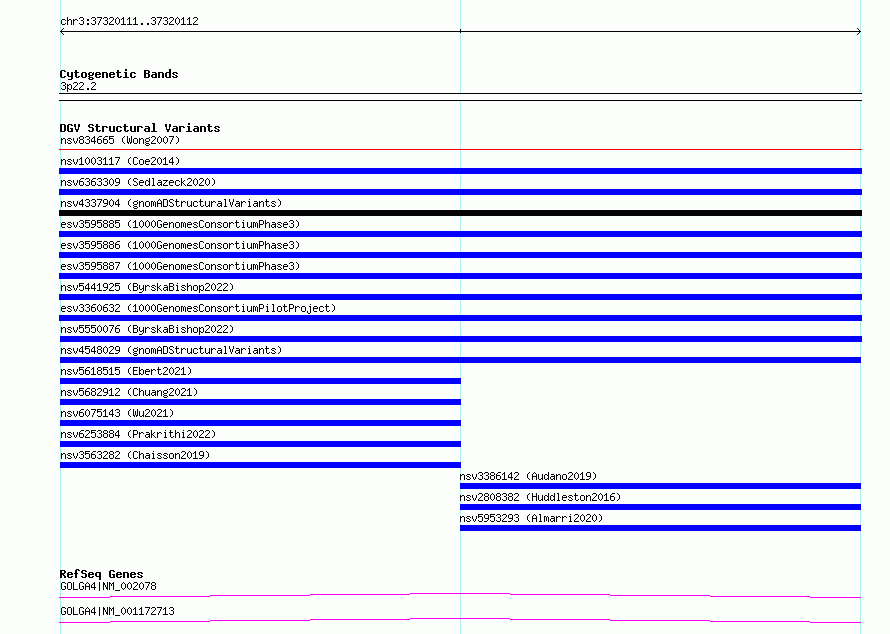Click the blue bar under nsv1003117
890x634 pixels.
tap(460, 171)
